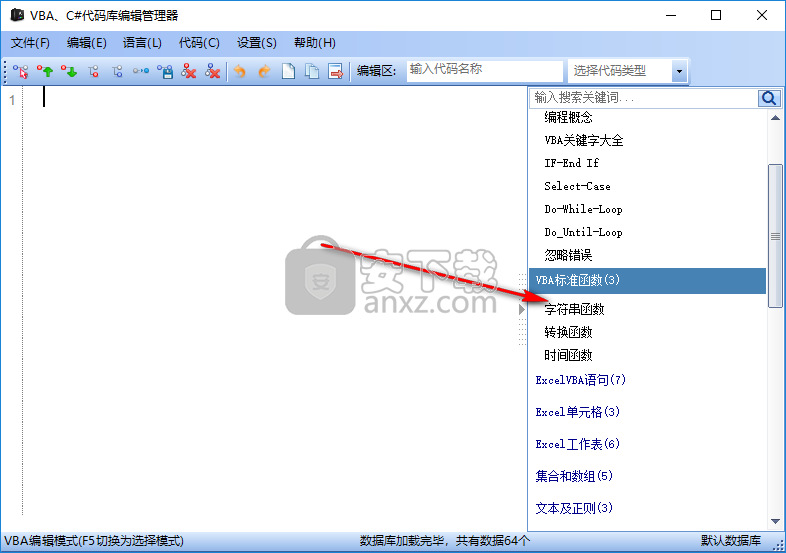The height and width of the screenshot is (553, 786).
Task: Expand the 文本及正则(3) category
Action: pos(574,508)
